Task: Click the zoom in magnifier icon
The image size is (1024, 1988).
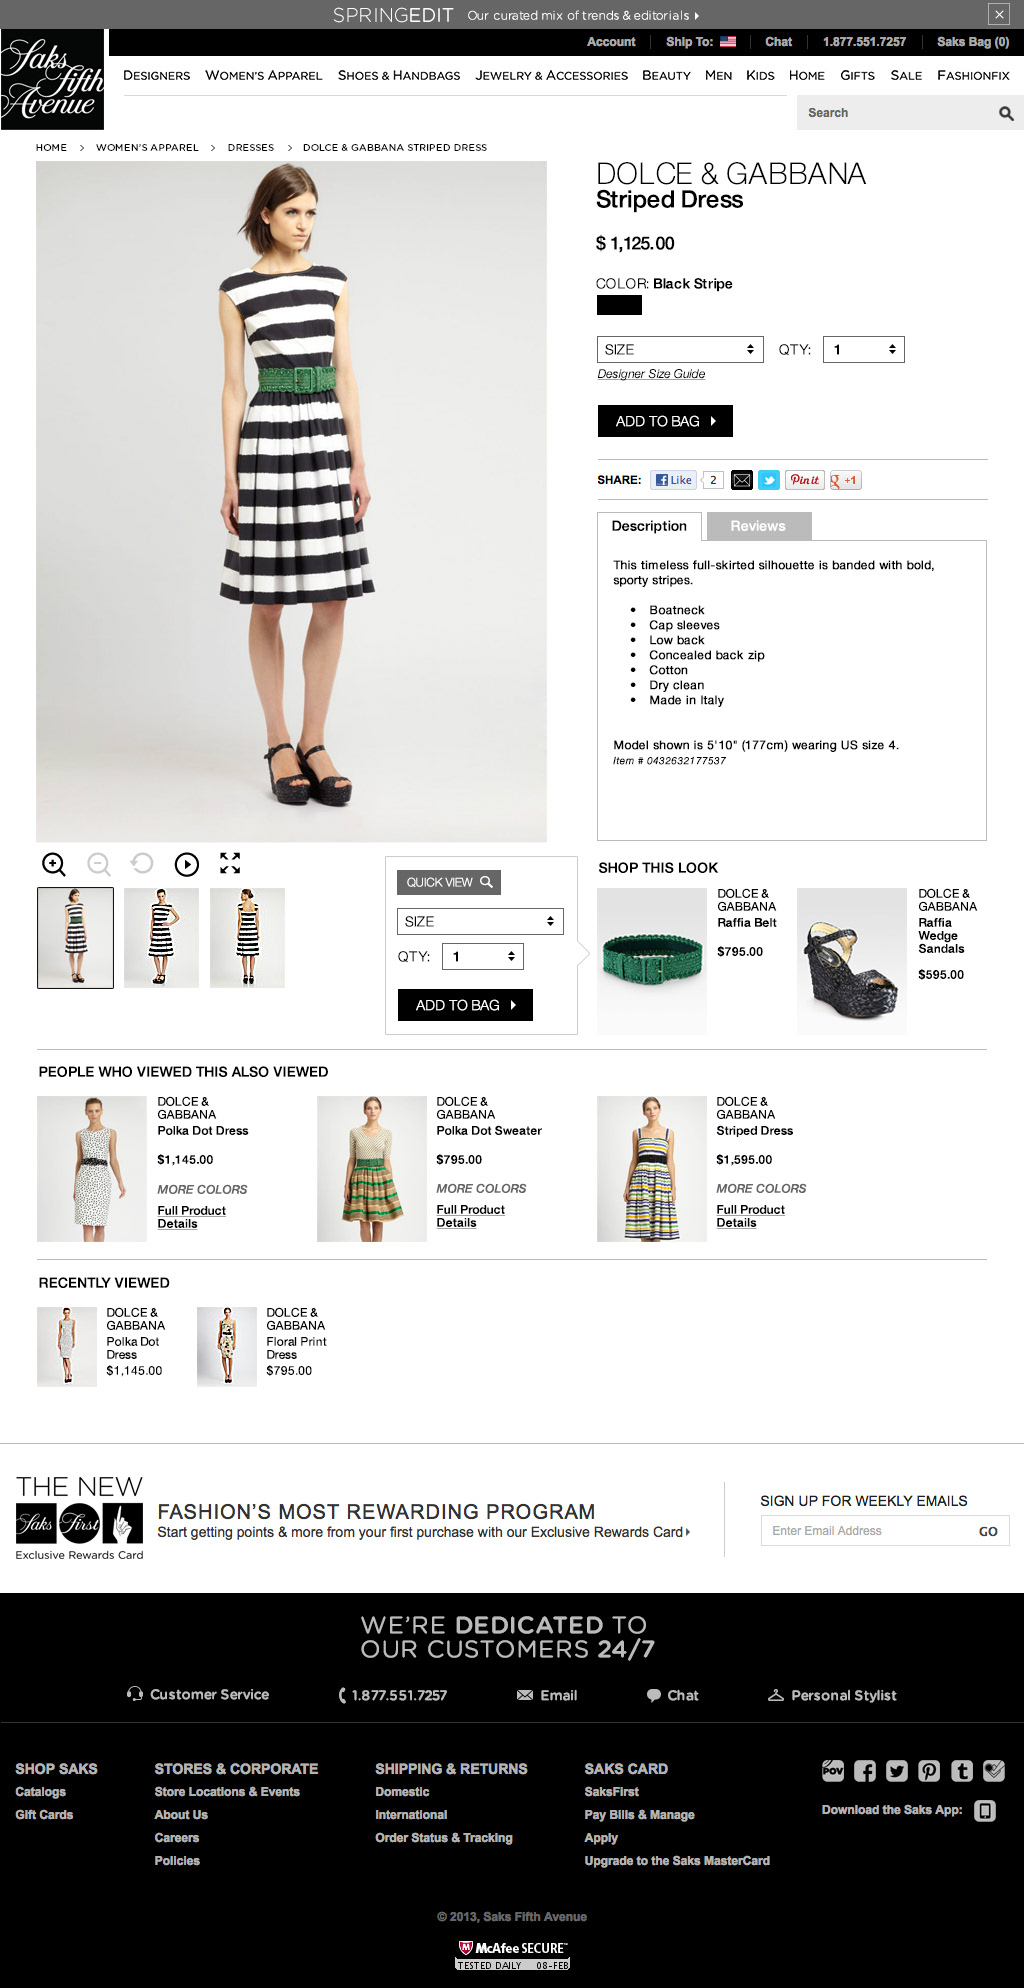Action: [x=54, y=864]
